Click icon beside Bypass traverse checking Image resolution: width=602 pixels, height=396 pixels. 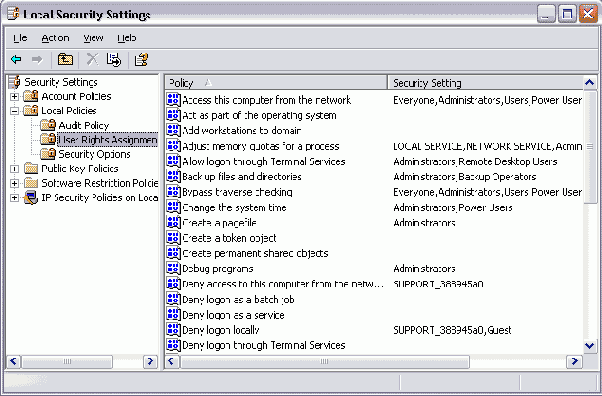[x=174, y=192]
